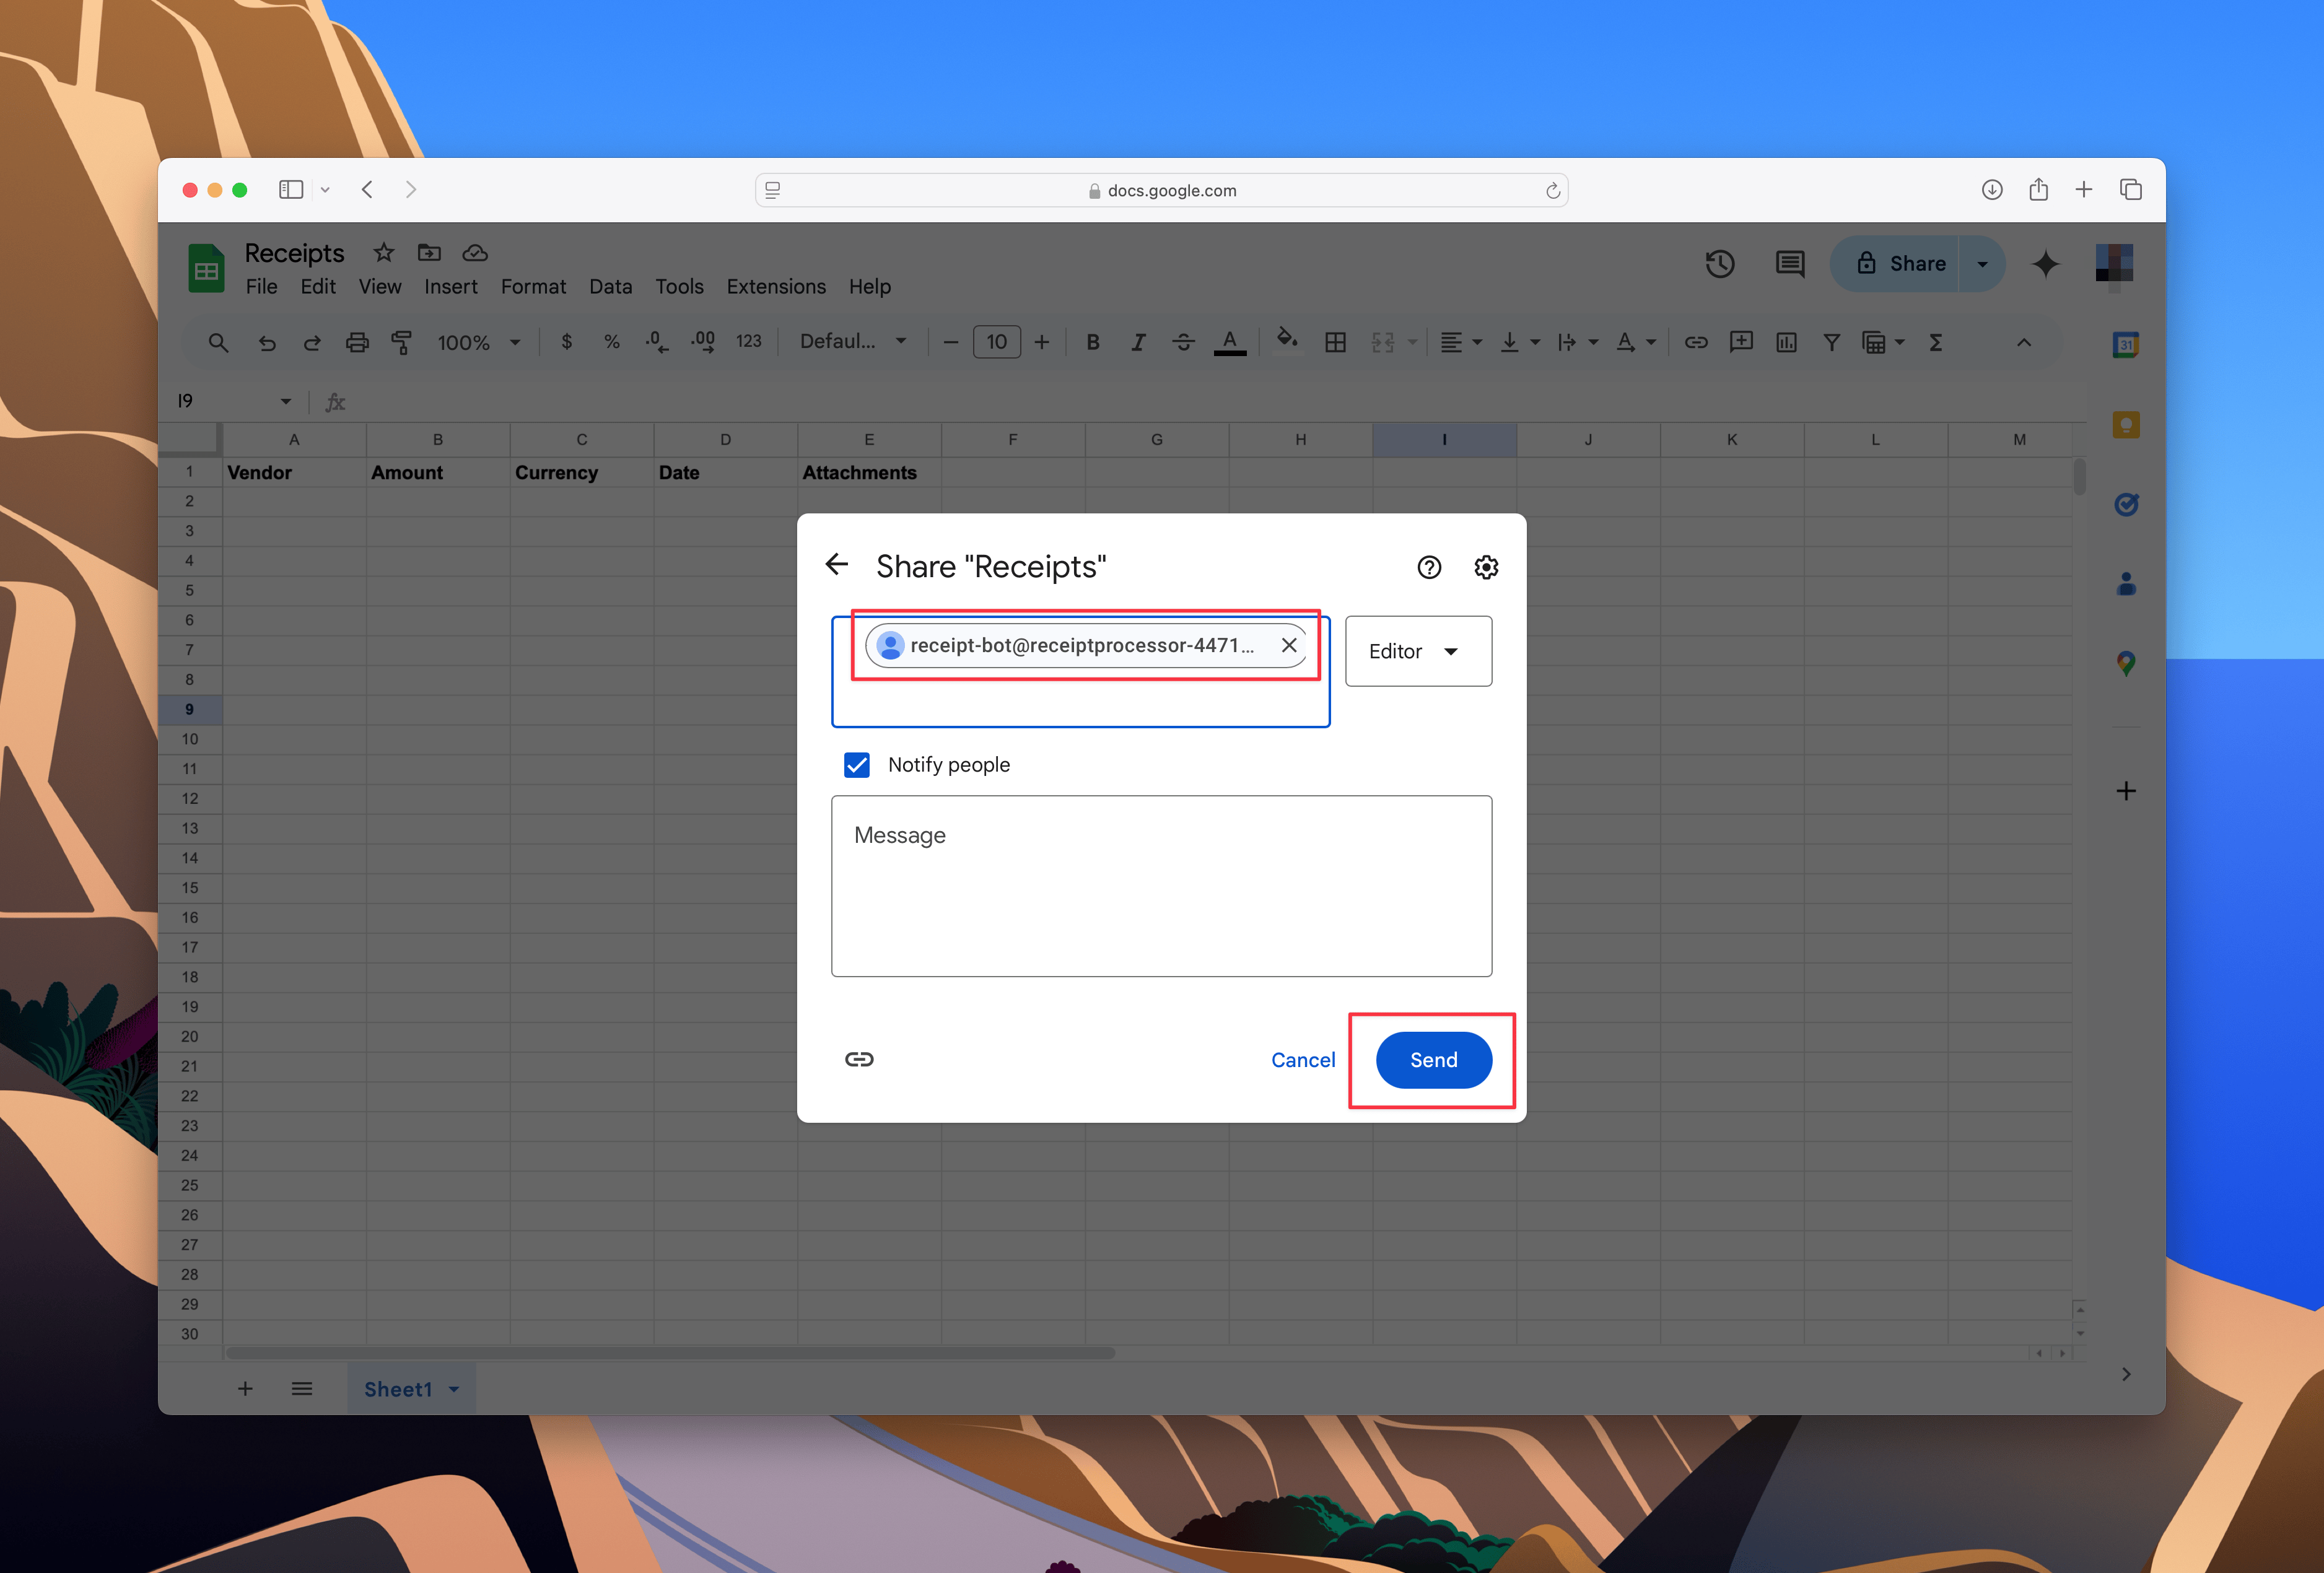Decrease font size minus button

coord(951,343)
